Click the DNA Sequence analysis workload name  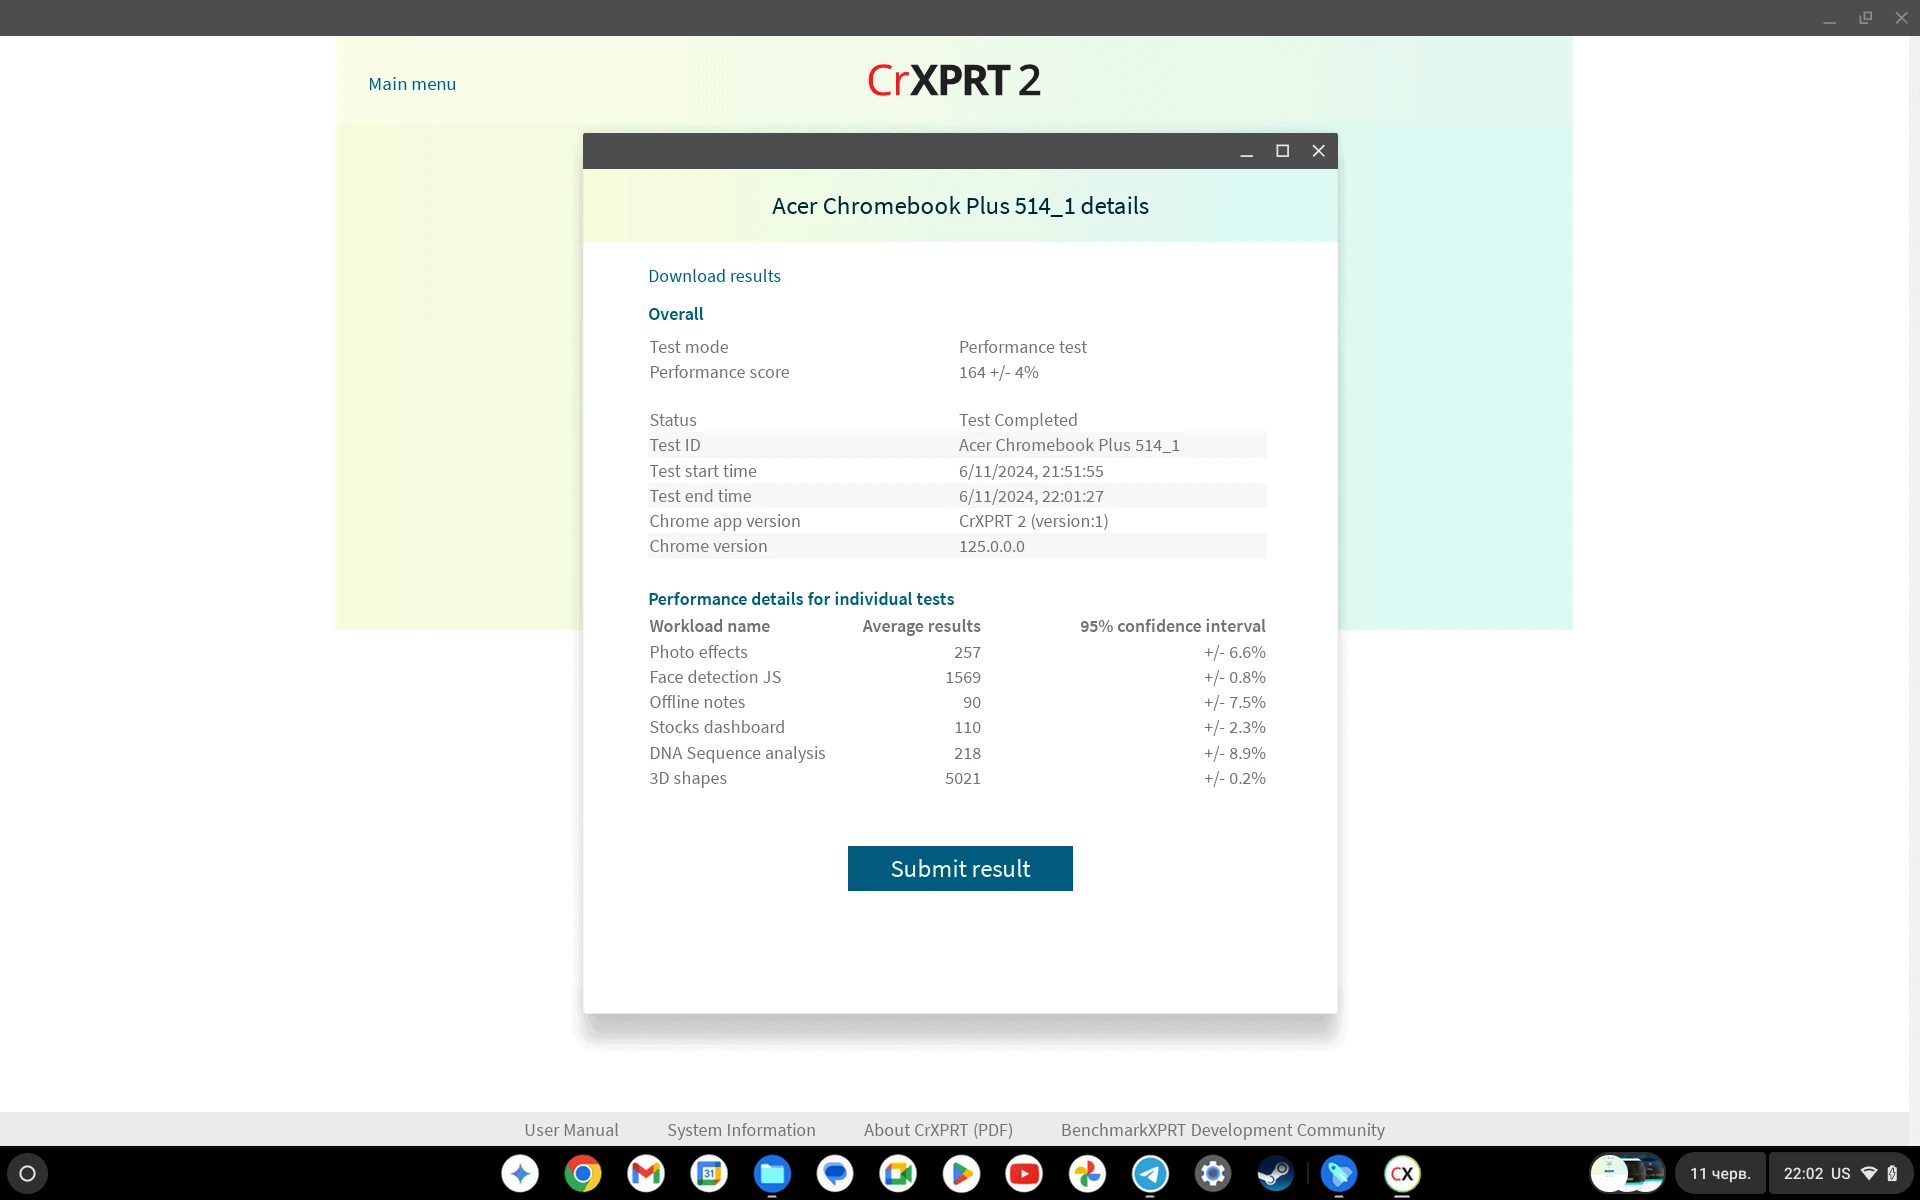(737, 753)
